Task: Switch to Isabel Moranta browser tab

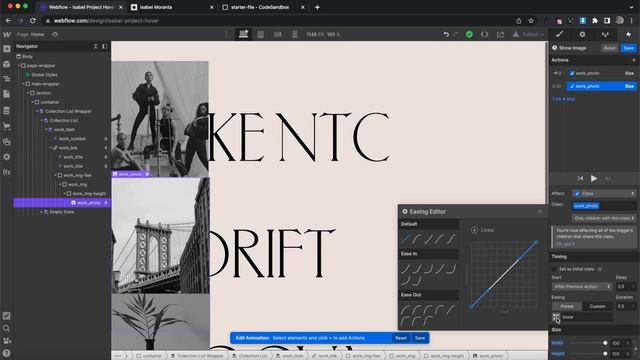Action: (x=172, y=7)
